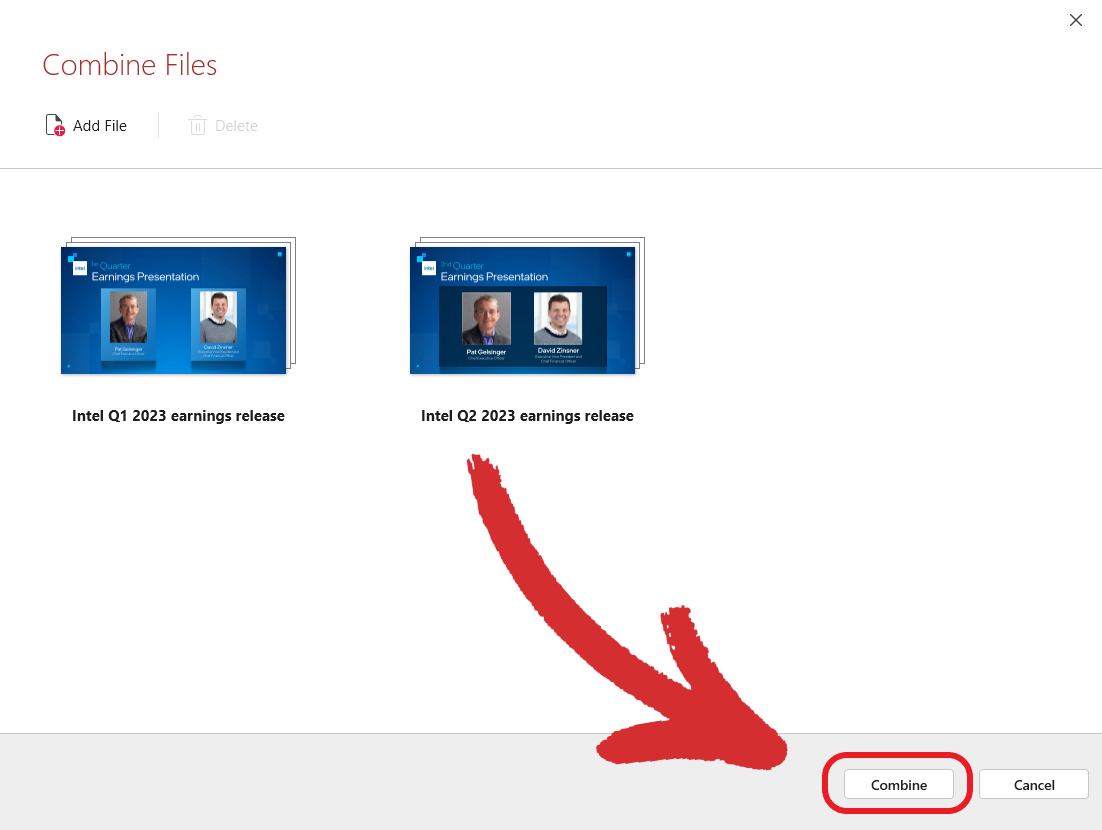1102x830 pixels.
Task: Click the 'Add File' label text
Action: 100,126
